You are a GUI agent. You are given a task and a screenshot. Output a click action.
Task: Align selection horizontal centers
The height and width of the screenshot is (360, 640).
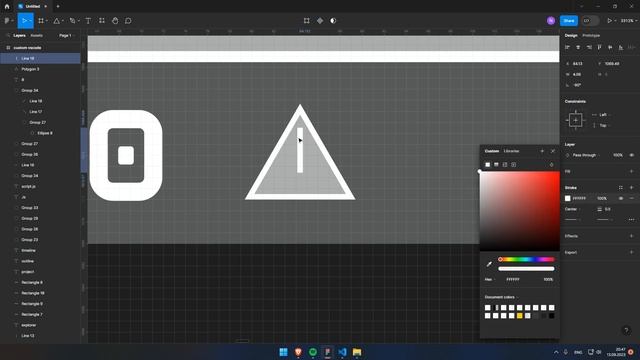[578, 47]
